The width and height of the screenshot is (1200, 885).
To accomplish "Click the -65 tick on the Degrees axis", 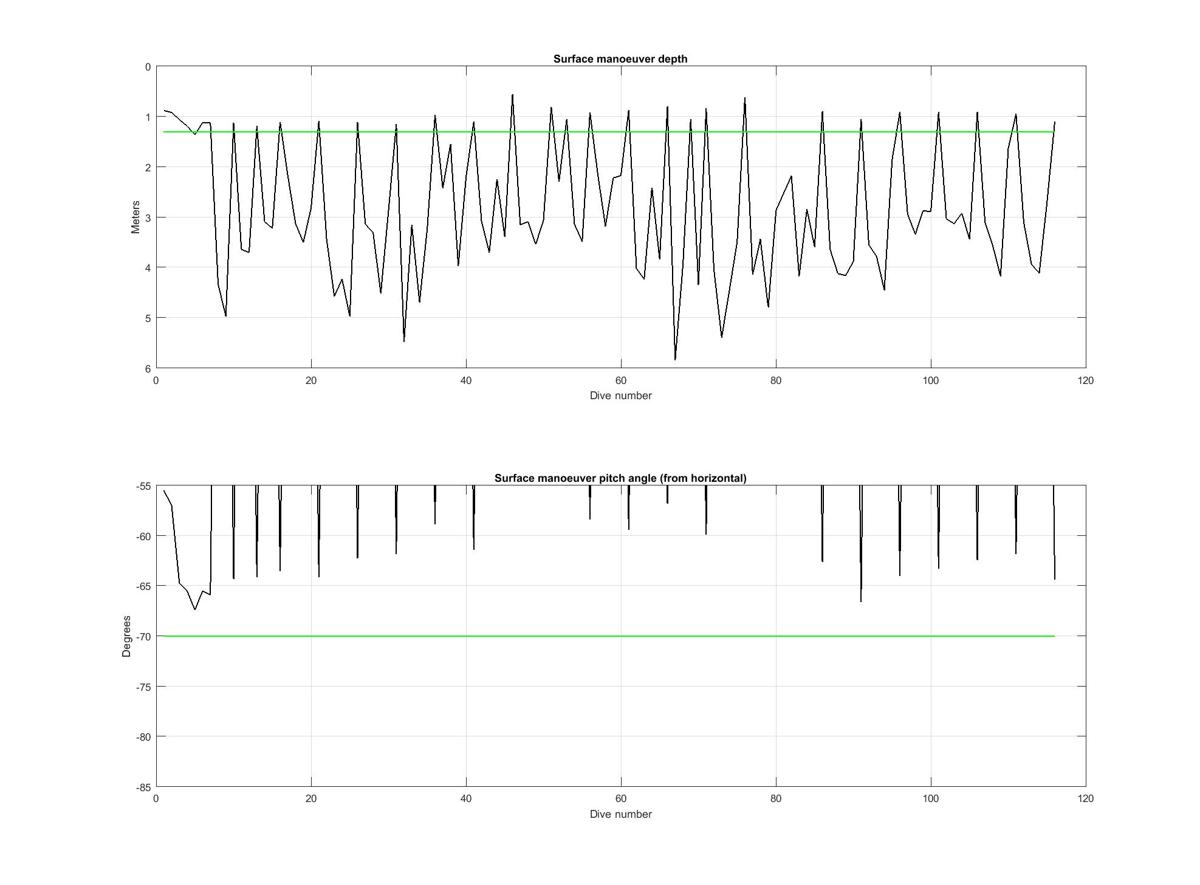I will point(143,586).
